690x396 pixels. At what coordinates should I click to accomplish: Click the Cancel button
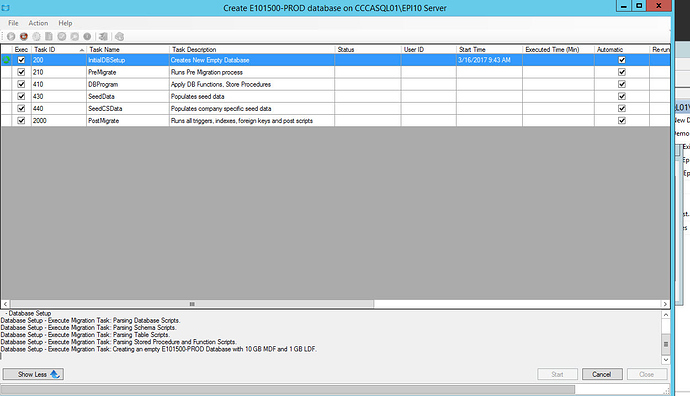(602, 374)
